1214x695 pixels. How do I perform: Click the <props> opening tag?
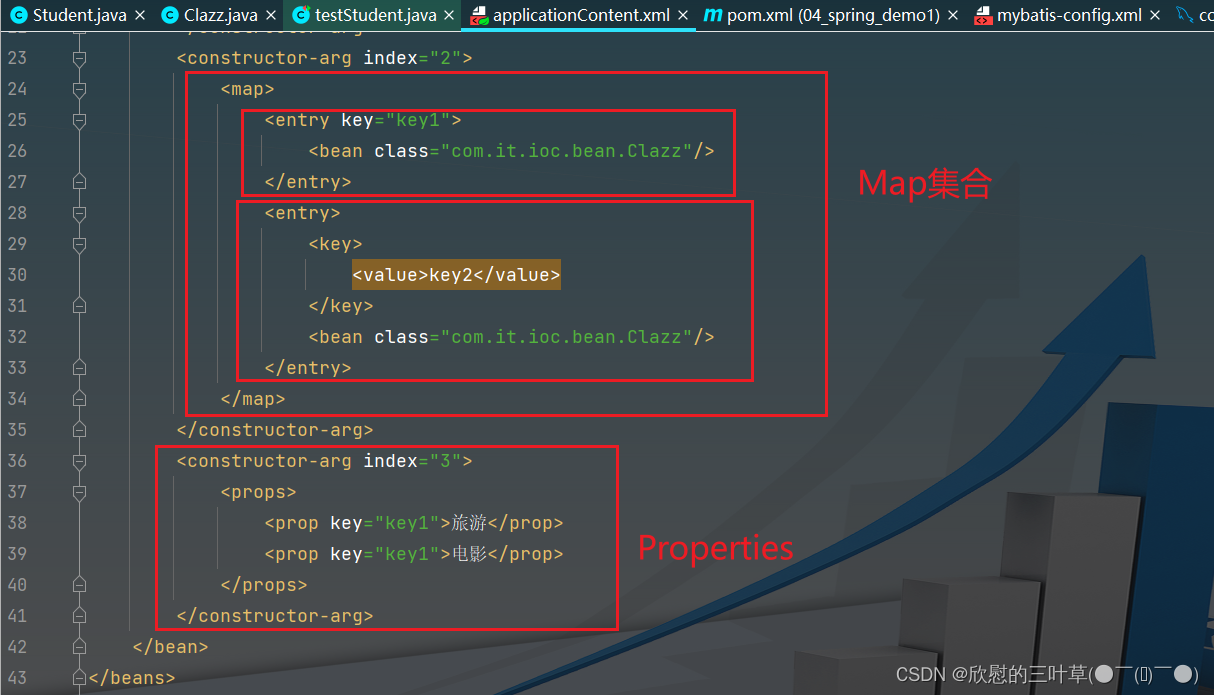pos(258,492)
